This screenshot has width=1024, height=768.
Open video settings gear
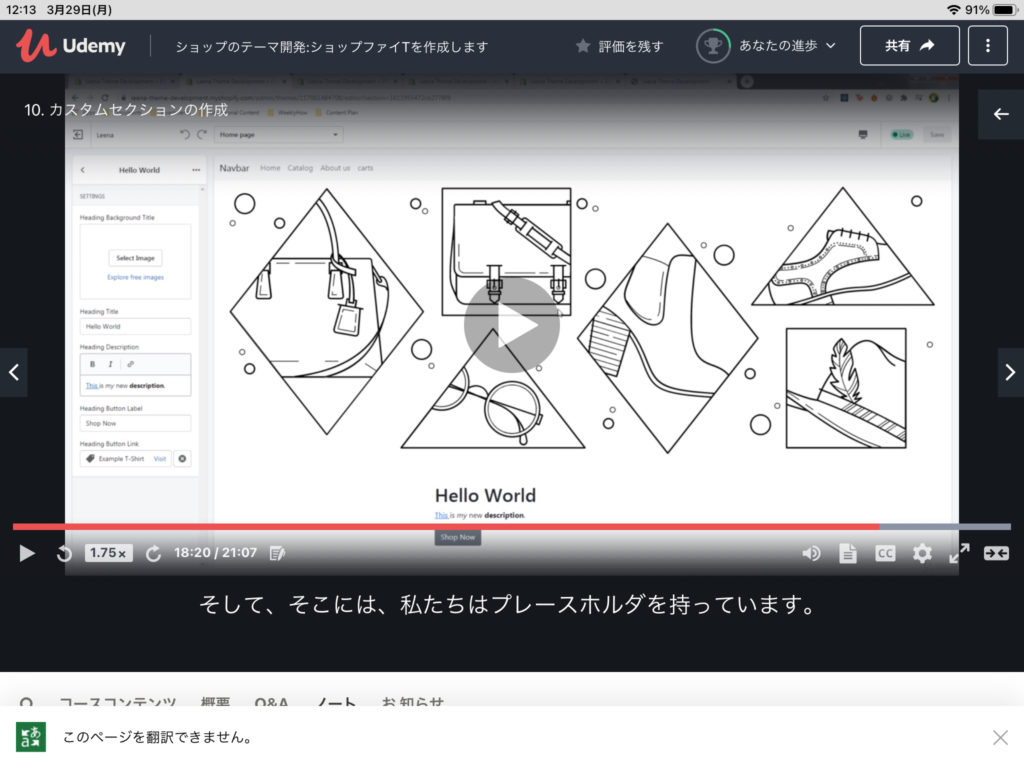[922, 553]
